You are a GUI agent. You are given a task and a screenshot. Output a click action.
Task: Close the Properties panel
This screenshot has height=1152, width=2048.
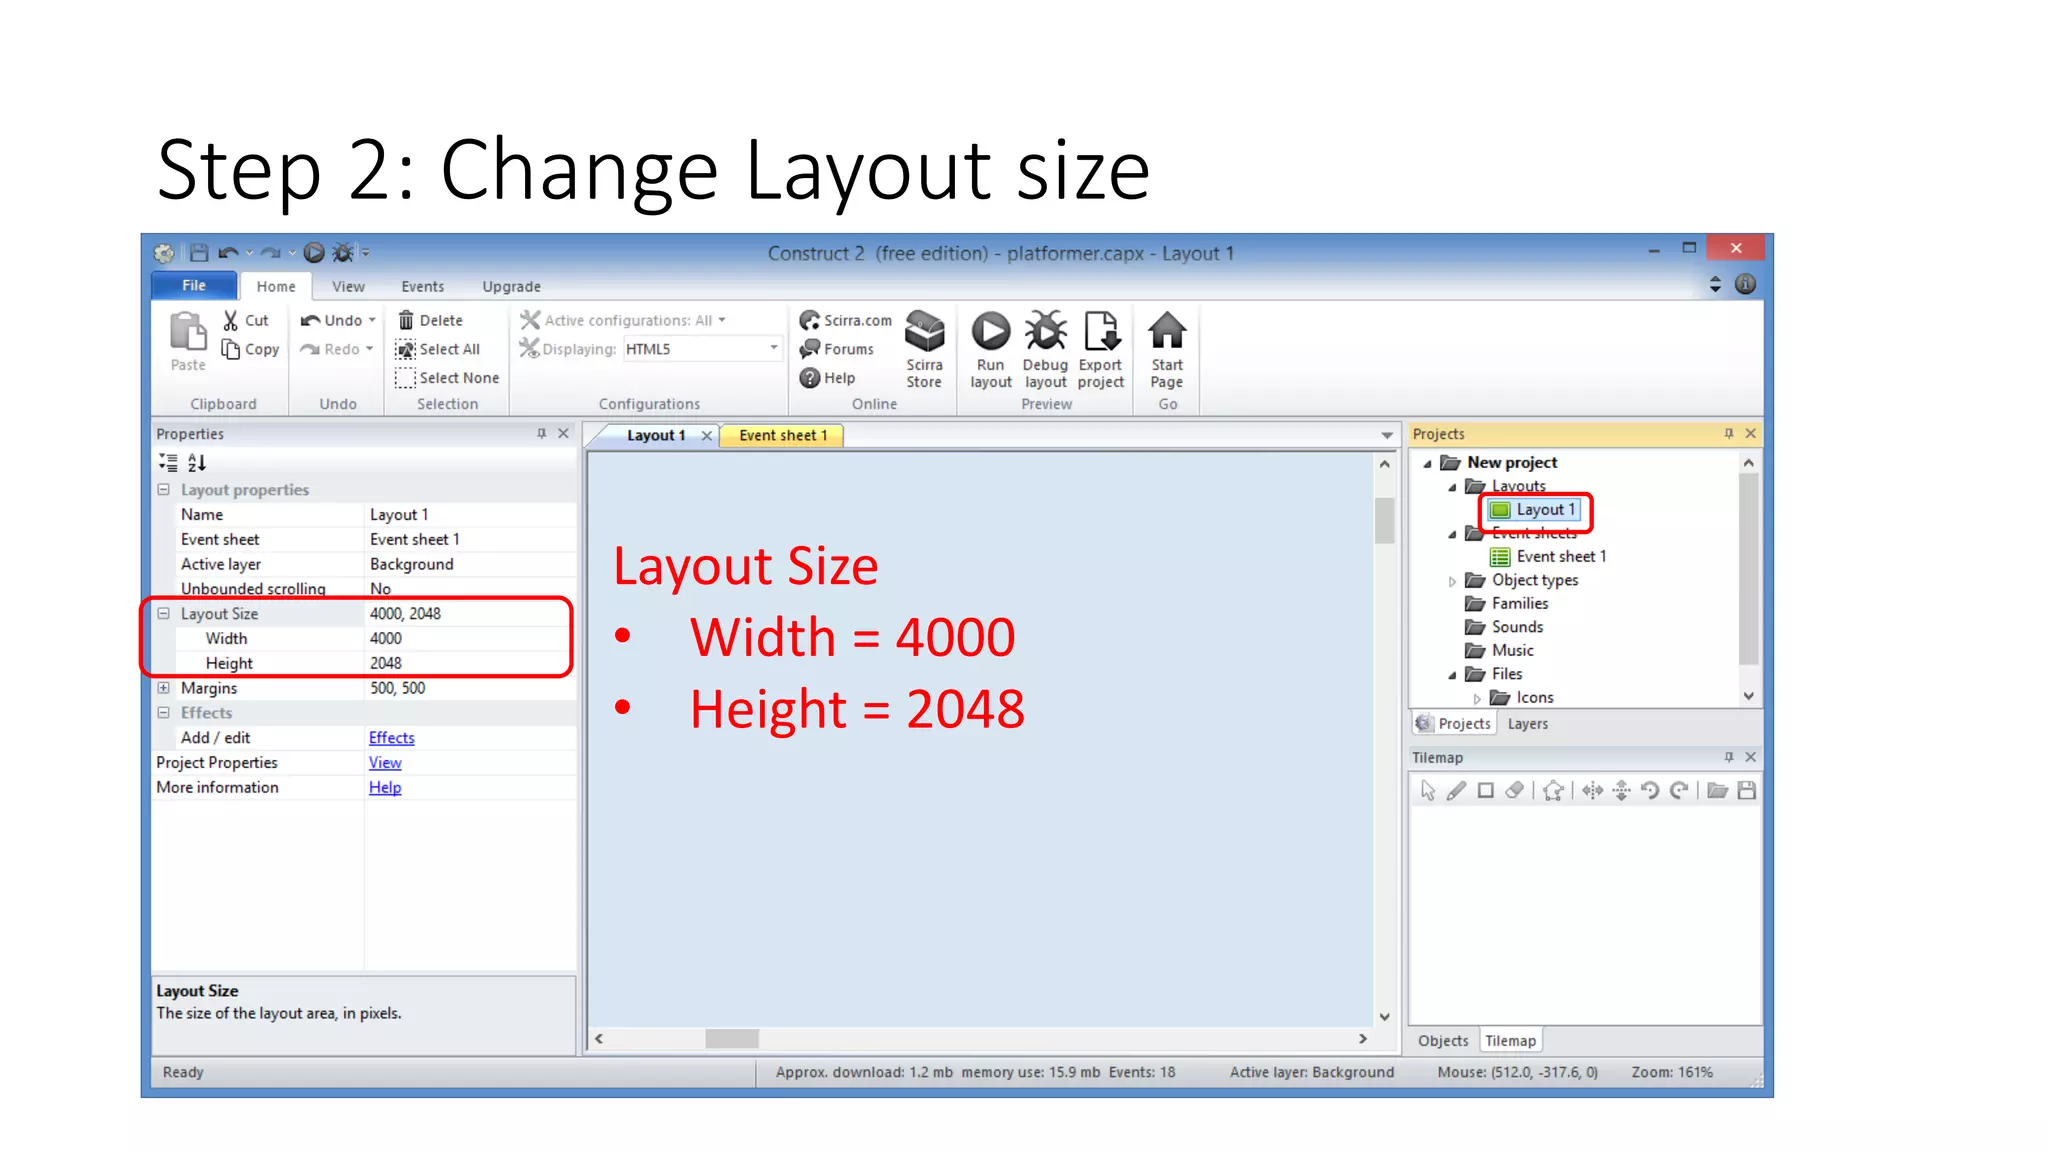pos(563,434)
